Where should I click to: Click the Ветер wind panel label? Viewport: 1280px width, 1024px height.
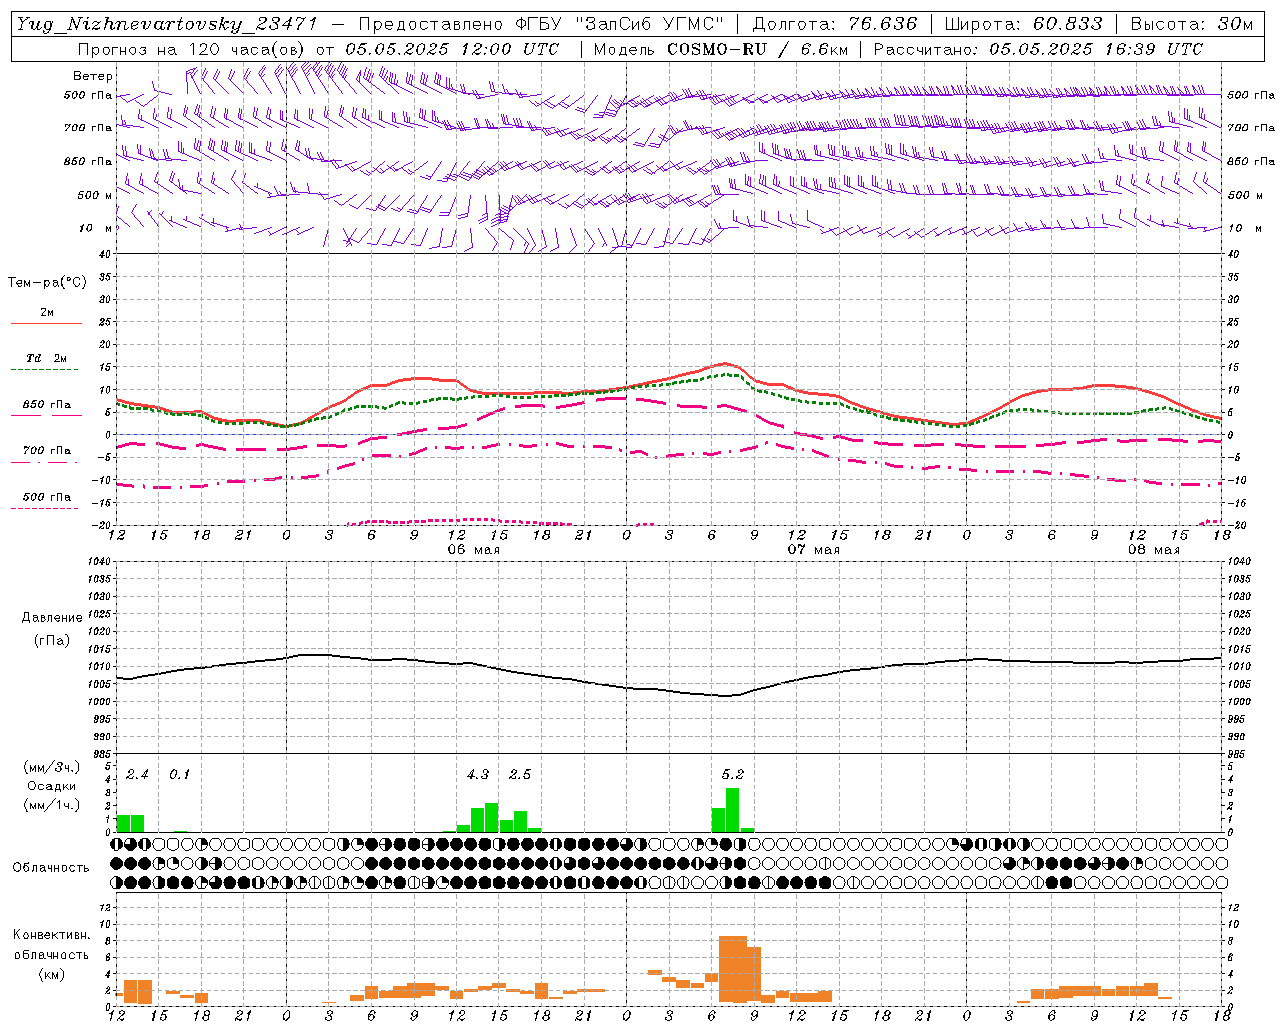(x=93, y=76)
